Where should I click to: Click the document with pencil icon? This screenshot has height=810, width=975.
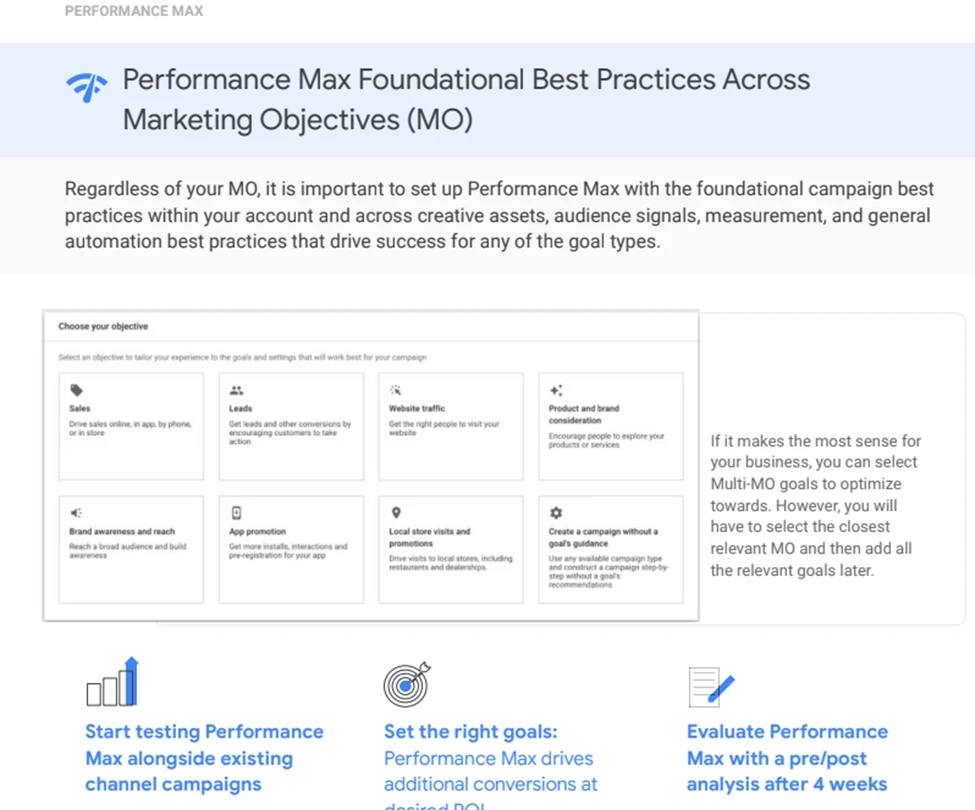point(711,687)
